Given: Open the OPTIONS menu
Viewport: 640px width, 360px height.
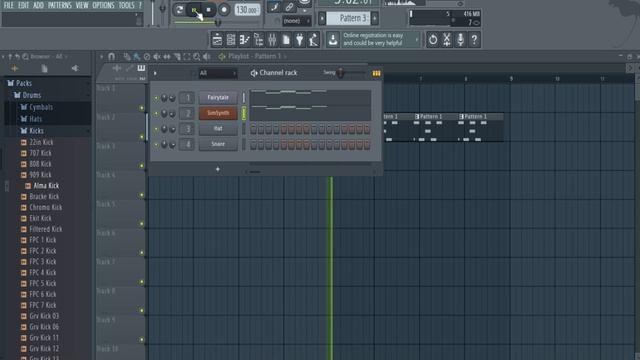Looking at the screenshot, I should pos(103,5).
